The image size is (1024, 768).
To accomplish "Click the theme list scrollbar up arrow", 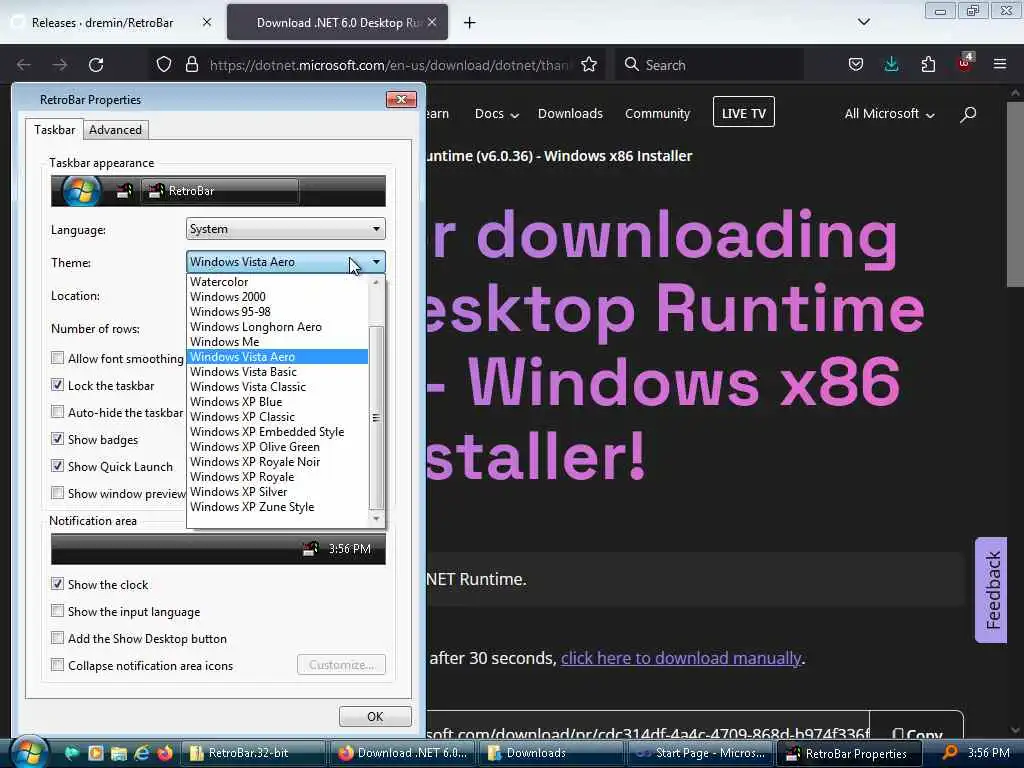I will (x=376, y=282).
